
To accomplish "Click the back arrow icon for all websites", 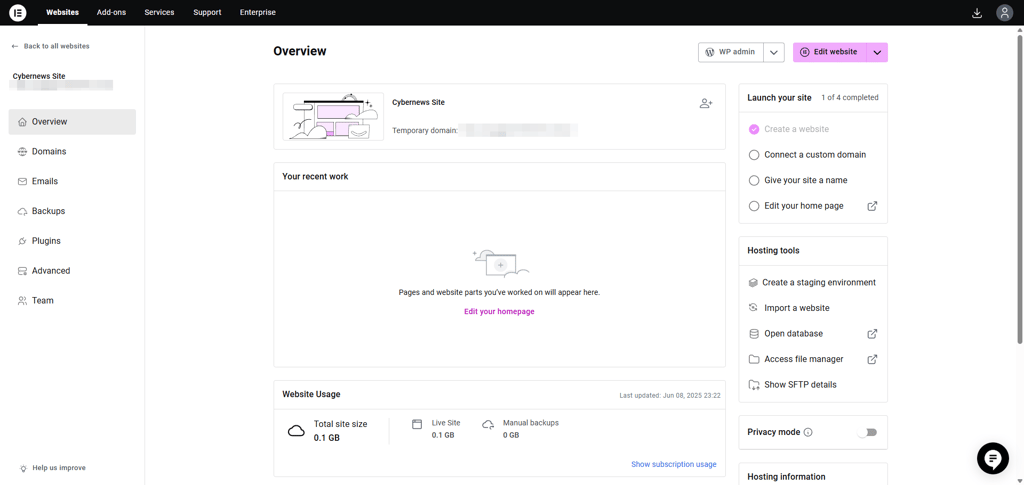I will tap(15, 46).
